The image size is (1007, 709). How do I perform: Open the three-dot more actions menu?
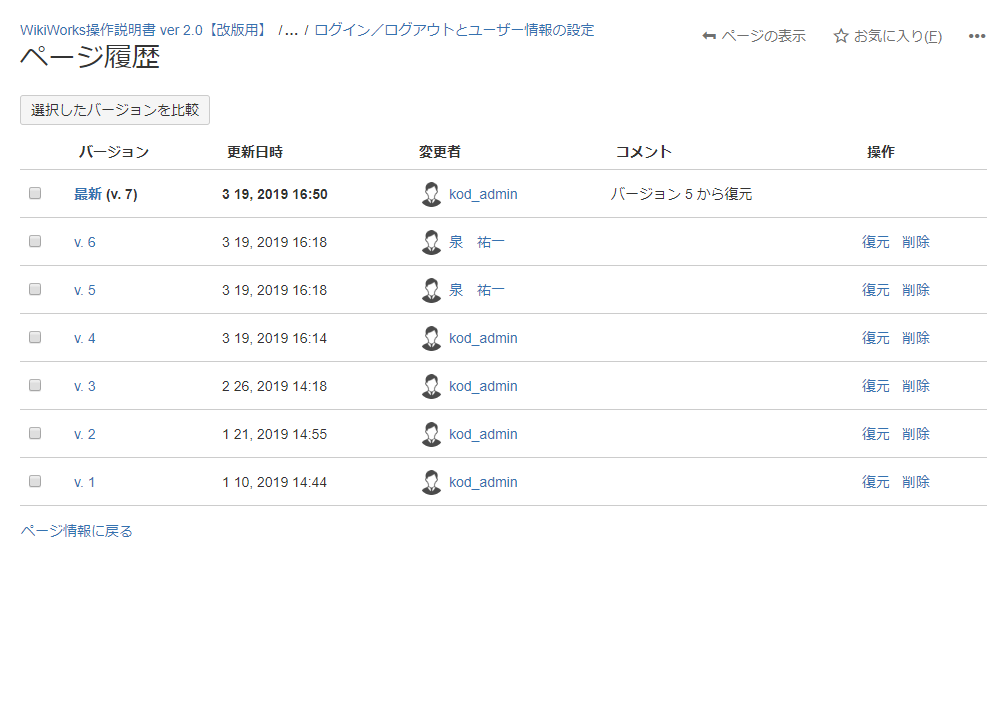pos(977,36)
